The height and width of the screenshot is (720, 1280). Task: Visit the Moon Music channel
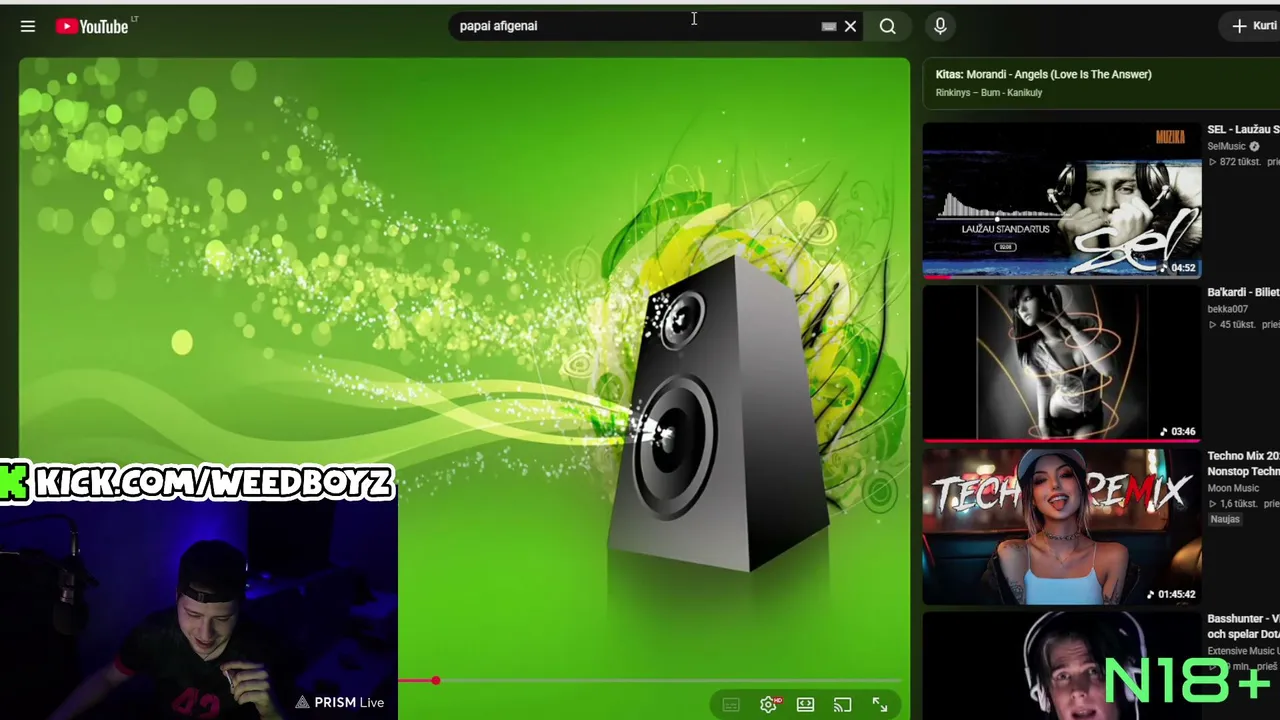[1233, 488]
